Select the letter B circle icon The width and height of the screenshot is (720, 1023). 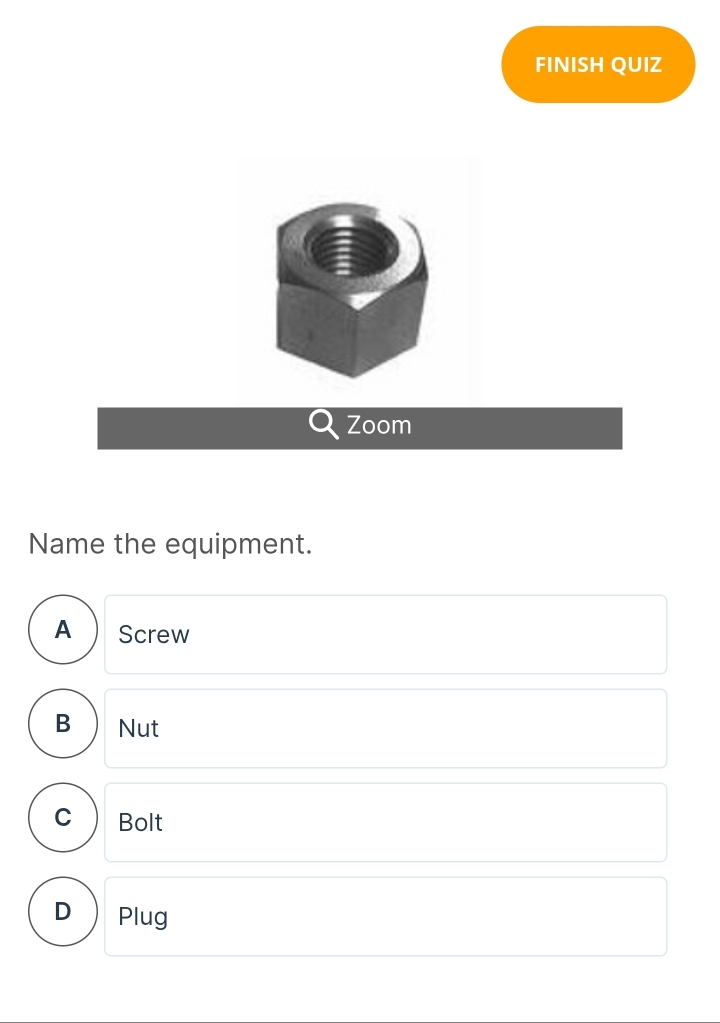coord(62,724)
